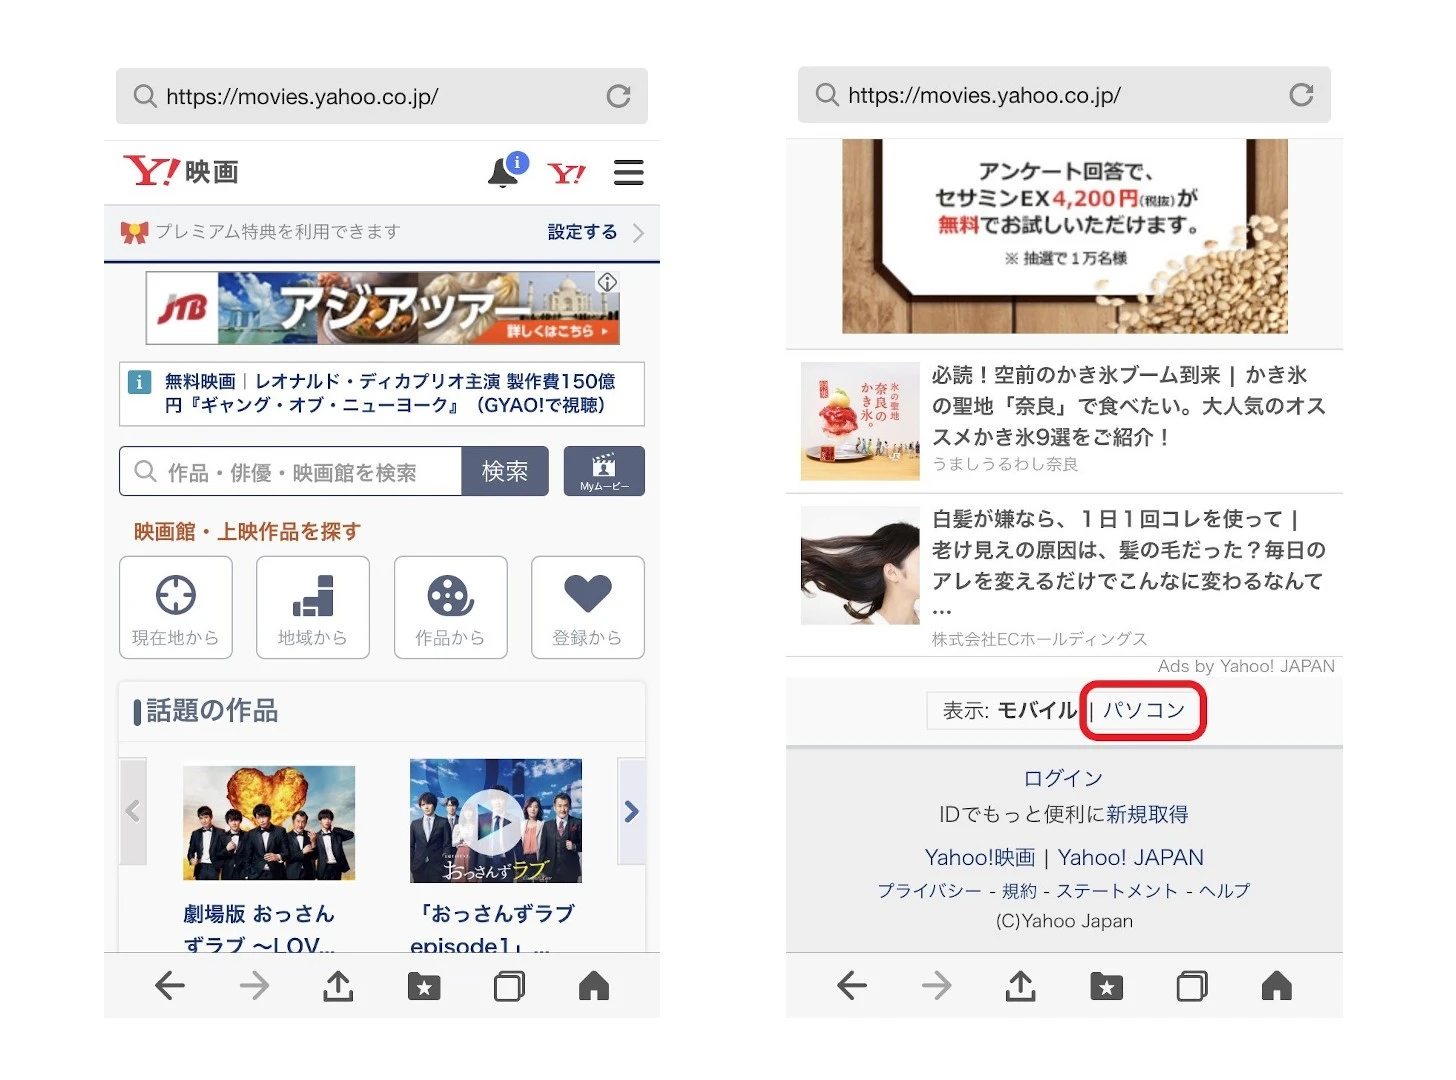Screen dimensions: 1456x1080
Task: Open 登録から heart icon
Action: [x=587, y=607]
